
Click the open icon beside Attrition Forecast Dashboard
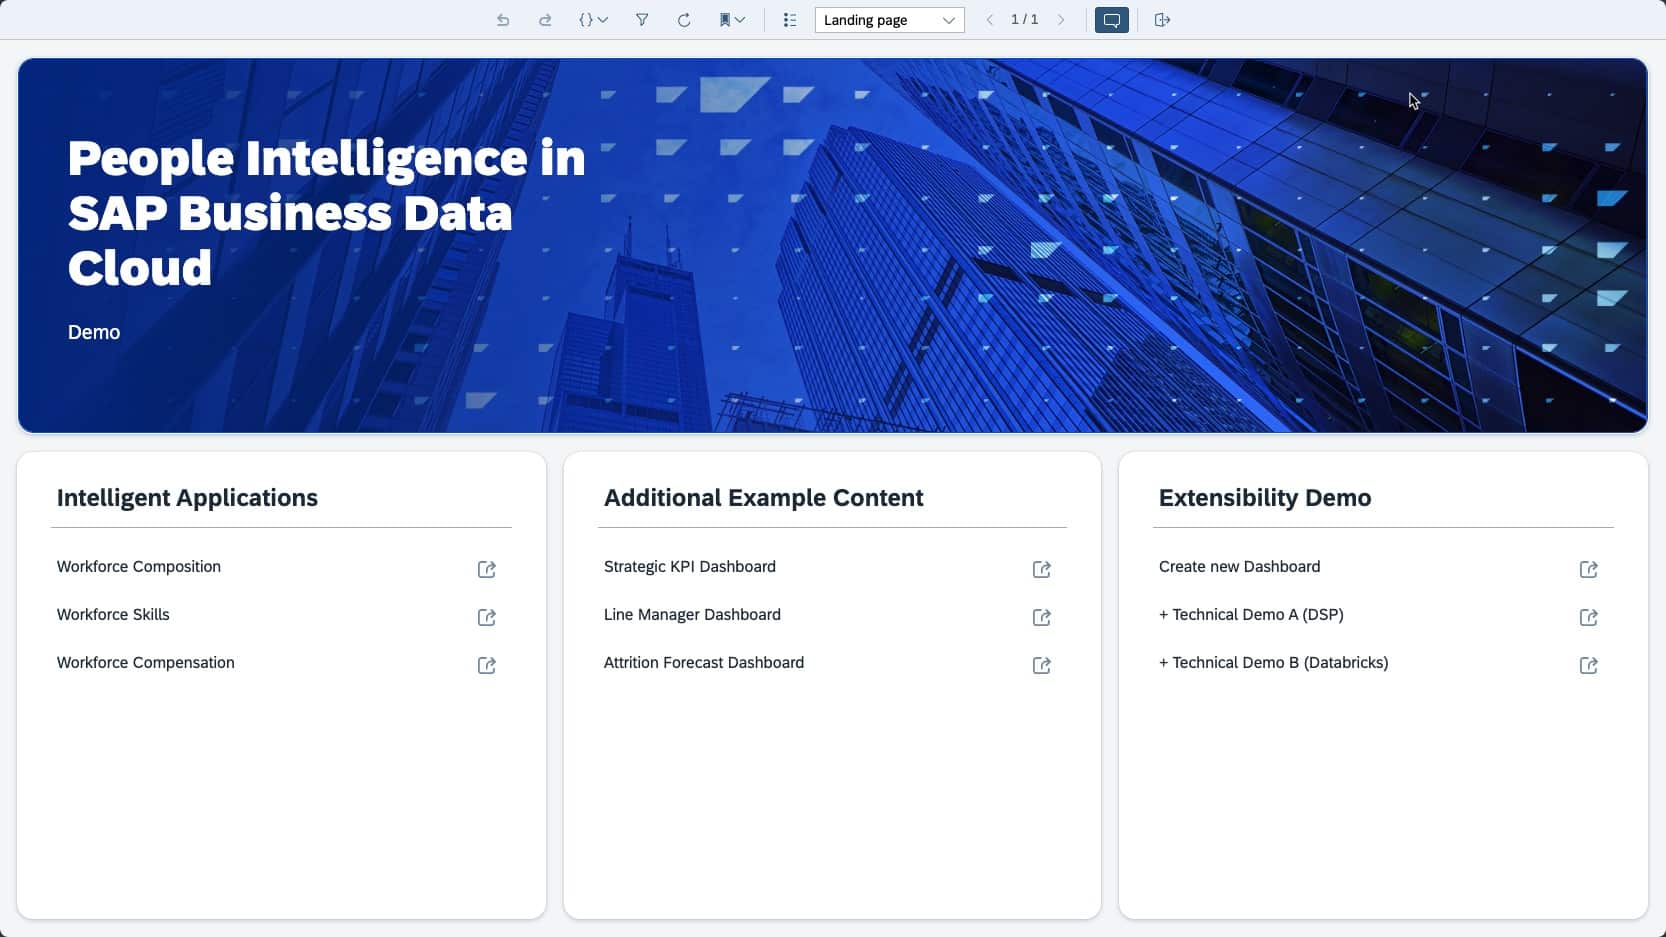pos(1042,665)
